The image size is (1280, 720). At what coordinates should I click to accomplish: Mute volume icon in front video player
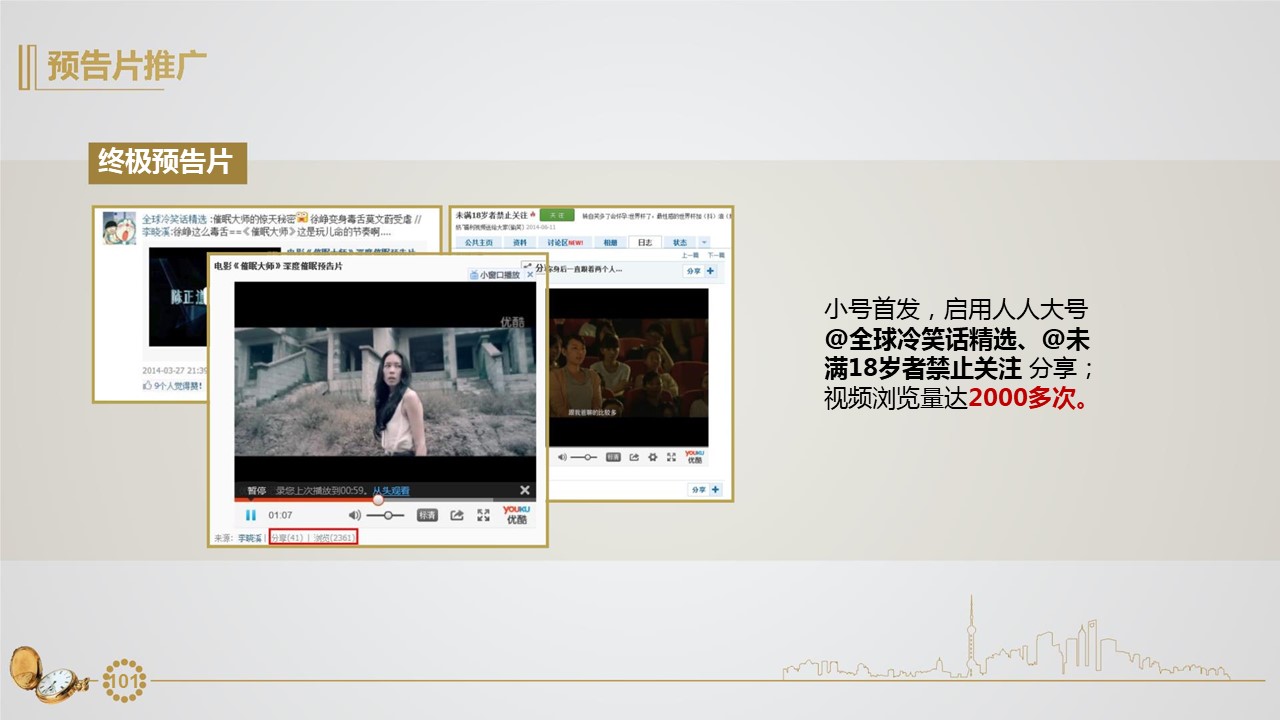tap(354, 515)
